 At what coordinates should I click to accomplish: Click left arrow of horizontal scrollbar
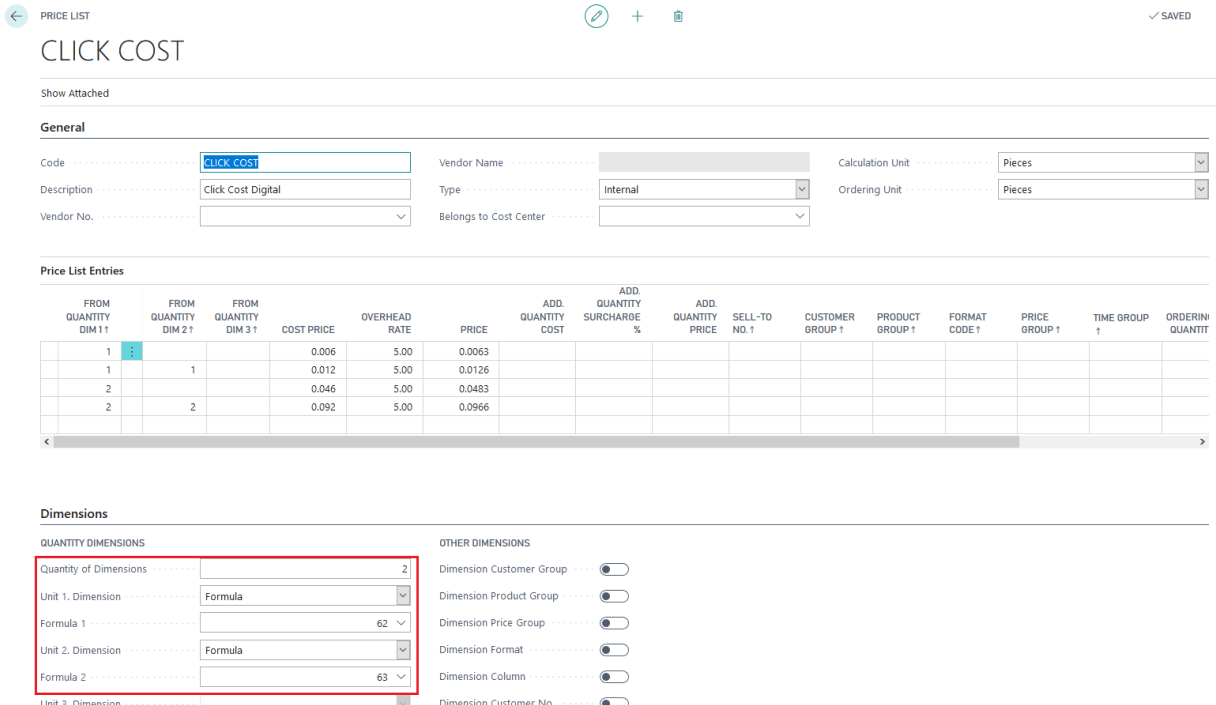click(x=46, y=441)
